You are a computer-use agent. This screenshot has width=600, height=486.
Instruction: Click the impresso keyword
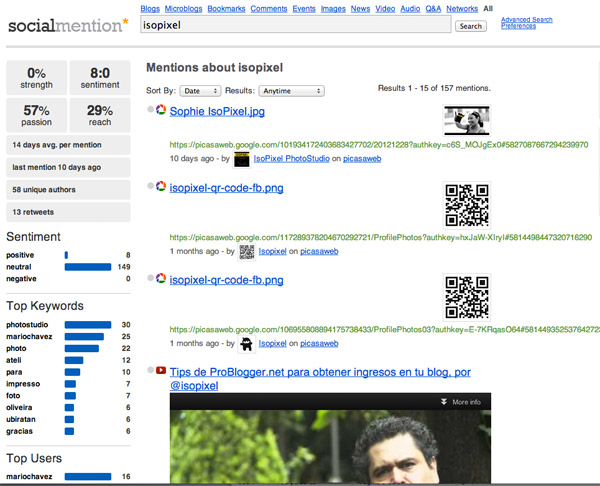pos(23,384)
